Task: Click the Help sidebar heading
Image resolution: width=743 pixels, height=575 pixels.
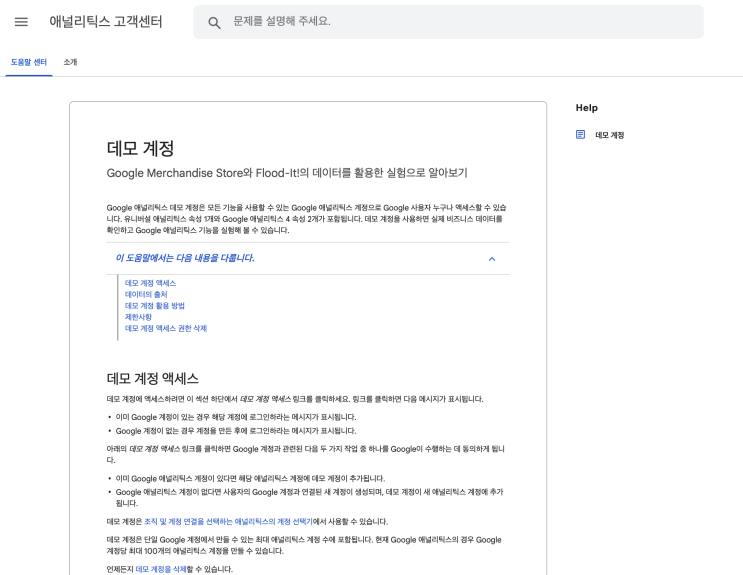Action: point(587,108)
